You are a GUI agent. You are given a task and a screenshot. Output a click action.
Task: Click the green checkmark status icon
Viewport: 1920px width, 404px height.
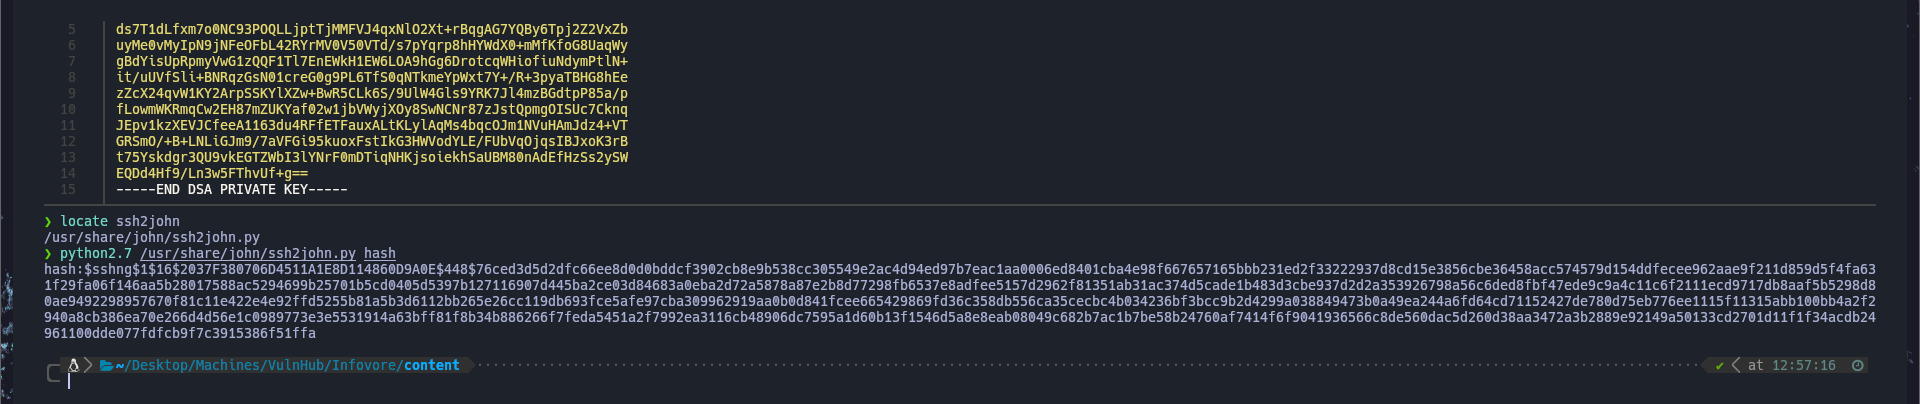click(x=1720, y=366)
